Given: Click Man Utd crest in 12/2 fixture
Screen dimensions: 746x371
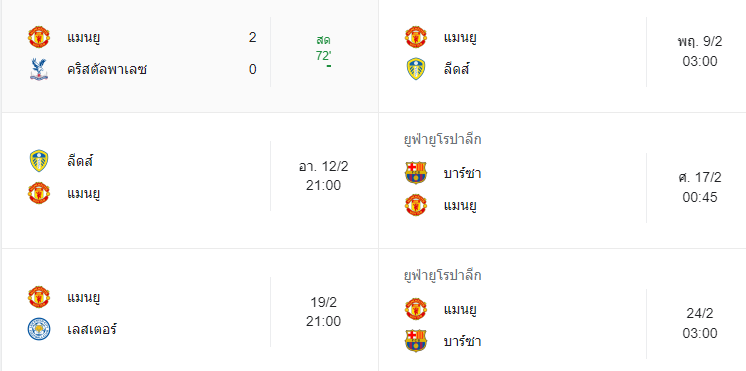Looking at the screenshot, I should tap(39, 193).
